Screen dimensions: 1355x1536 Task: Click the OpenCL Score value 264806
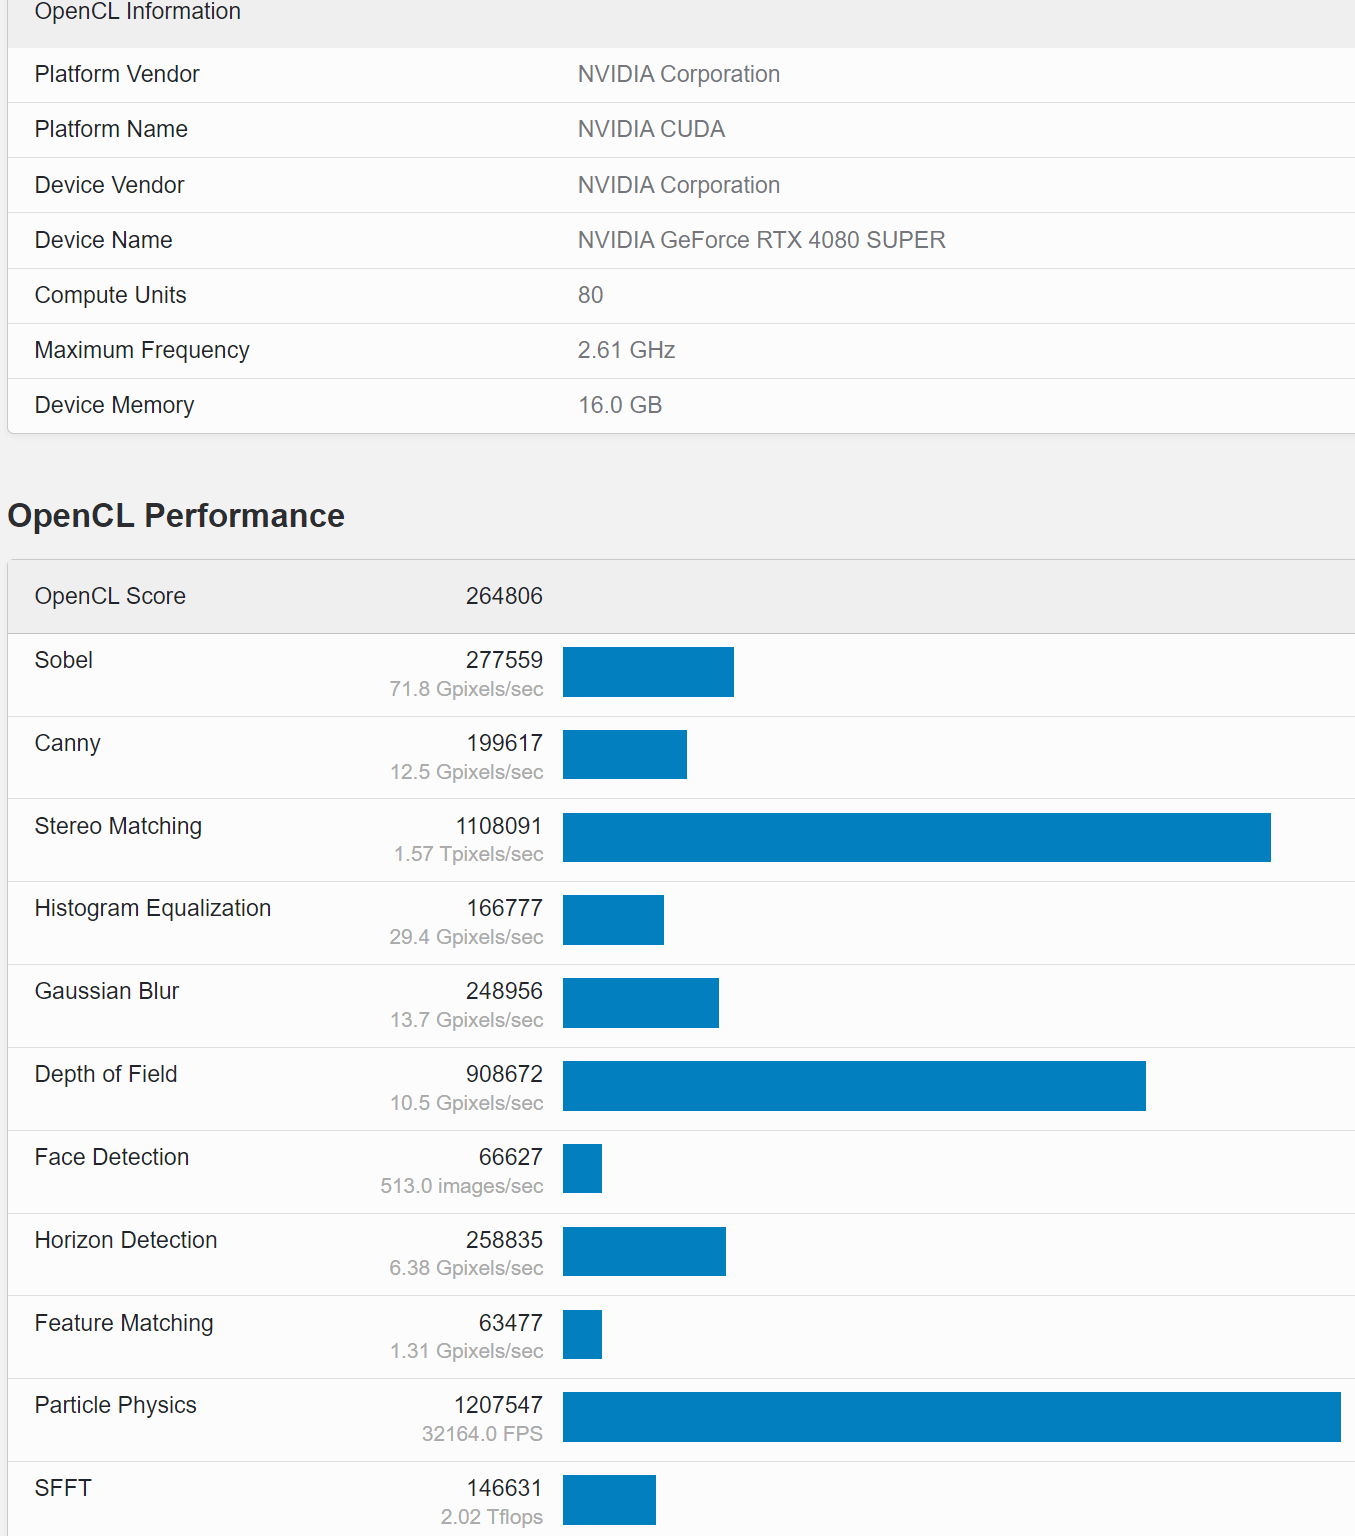pyautogui.click(x=504, y=596)
